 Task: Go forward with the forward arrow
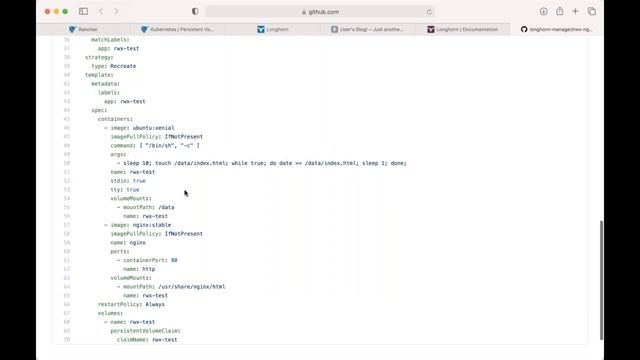[x=116, y=11]
